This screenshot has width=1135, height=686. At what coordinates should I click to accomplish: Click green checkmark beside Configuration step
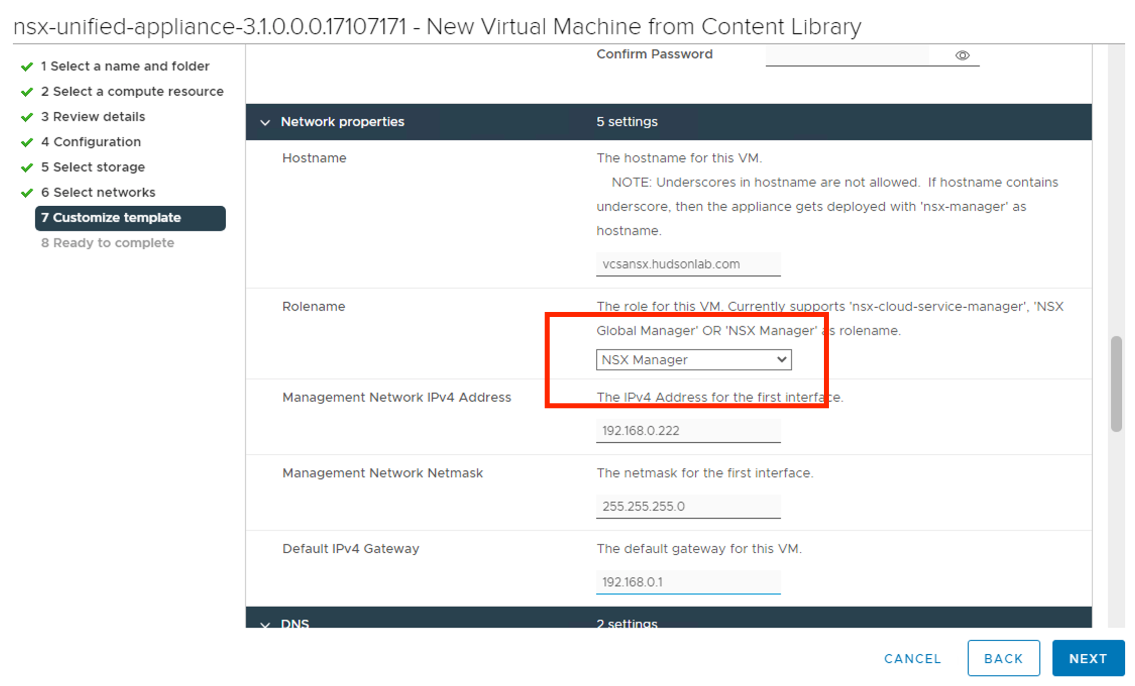coord(27,143)
